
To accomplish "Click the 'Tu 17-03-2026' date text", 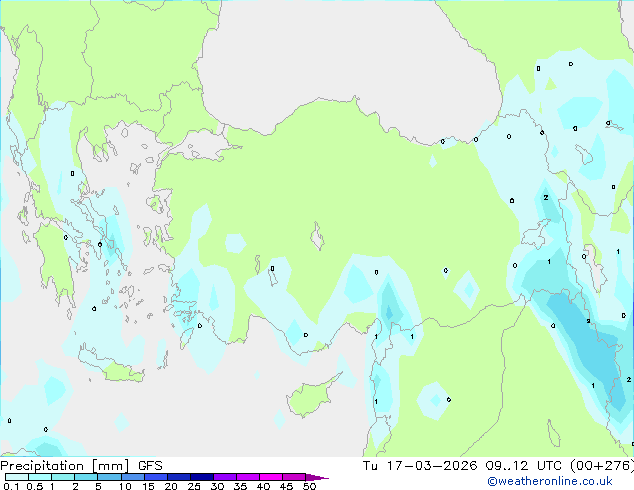I will (420, 466).
